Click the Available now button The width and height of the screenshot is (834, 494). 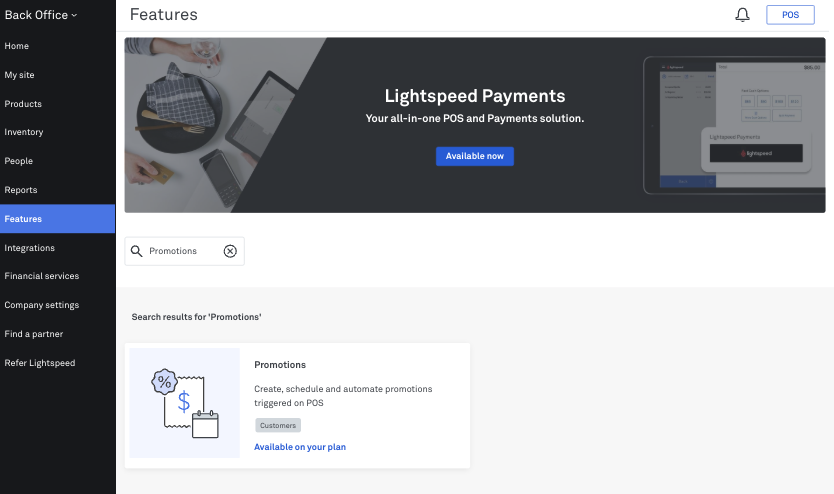(474, 156)
